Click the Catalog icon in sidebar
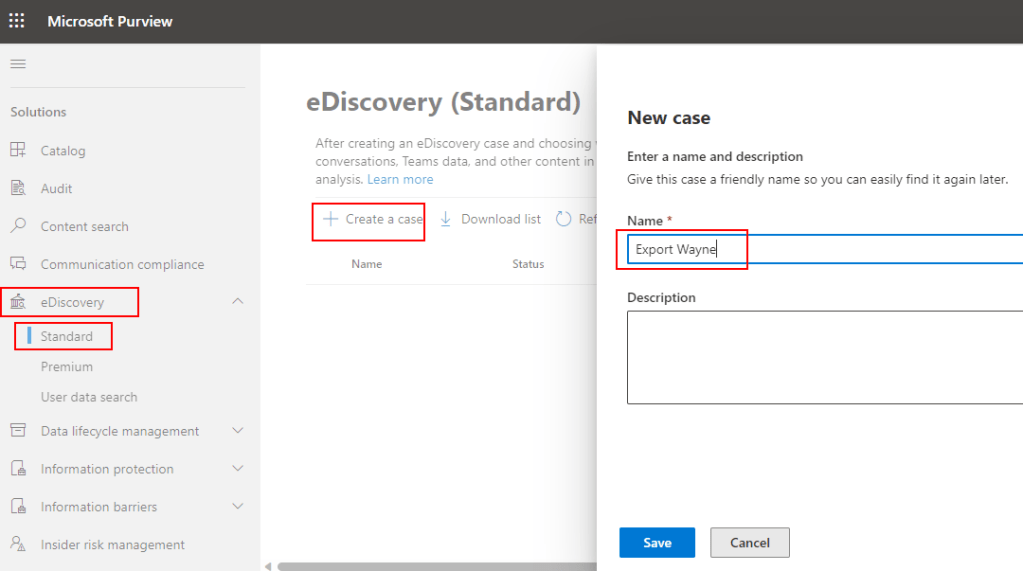The height and width of the screenshot is (571, 1023). (x=18, y=150)
